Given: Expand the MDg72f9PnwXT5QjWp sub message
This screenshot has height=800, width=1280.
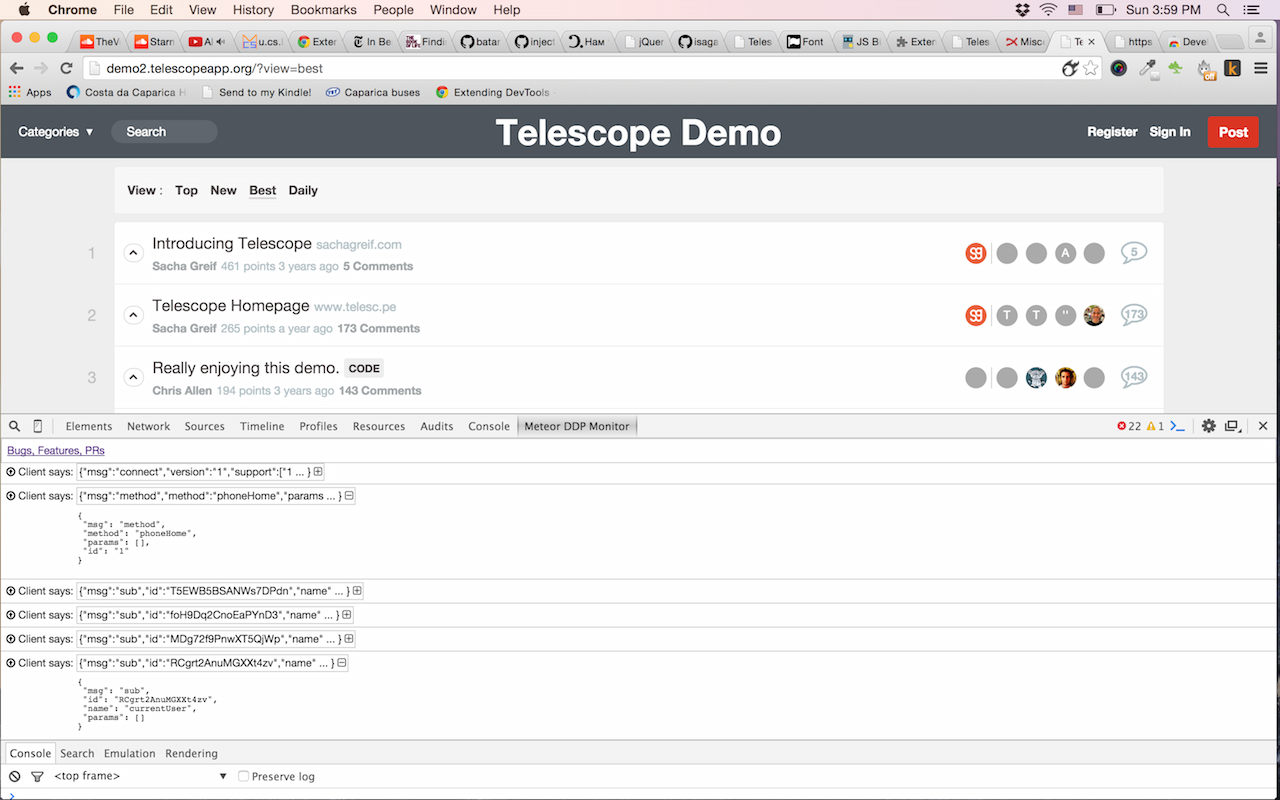Looking at the screenshot, I should coord(349,639).
